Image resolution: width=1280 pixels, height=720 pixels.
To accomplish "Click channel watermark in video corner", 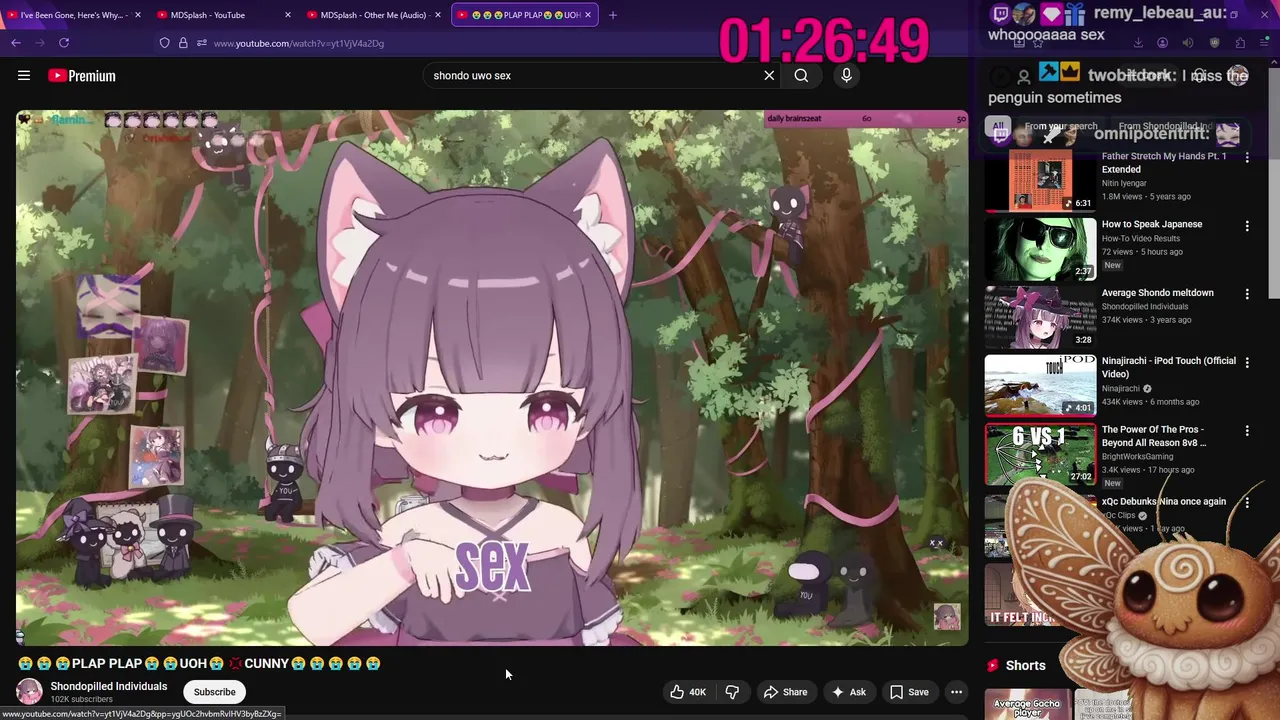I will coord(947,617).
